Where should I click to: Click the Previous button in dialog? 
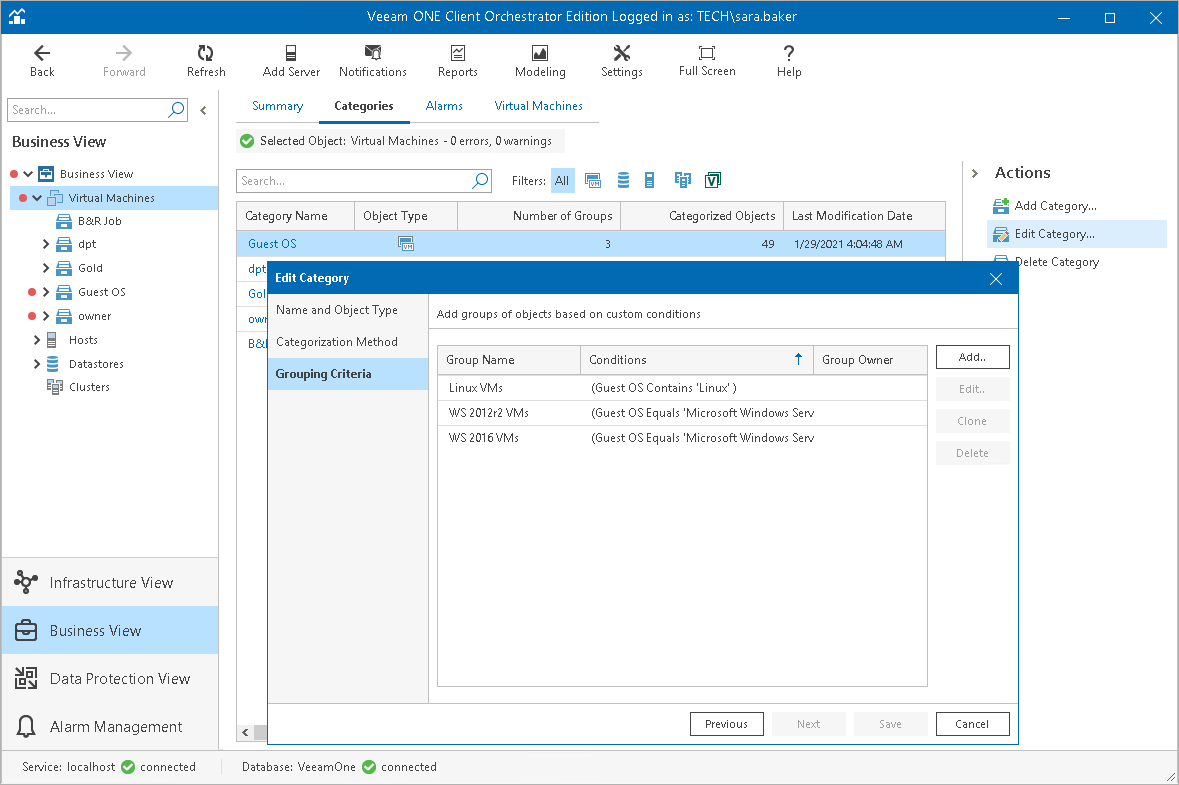(726, 724)
